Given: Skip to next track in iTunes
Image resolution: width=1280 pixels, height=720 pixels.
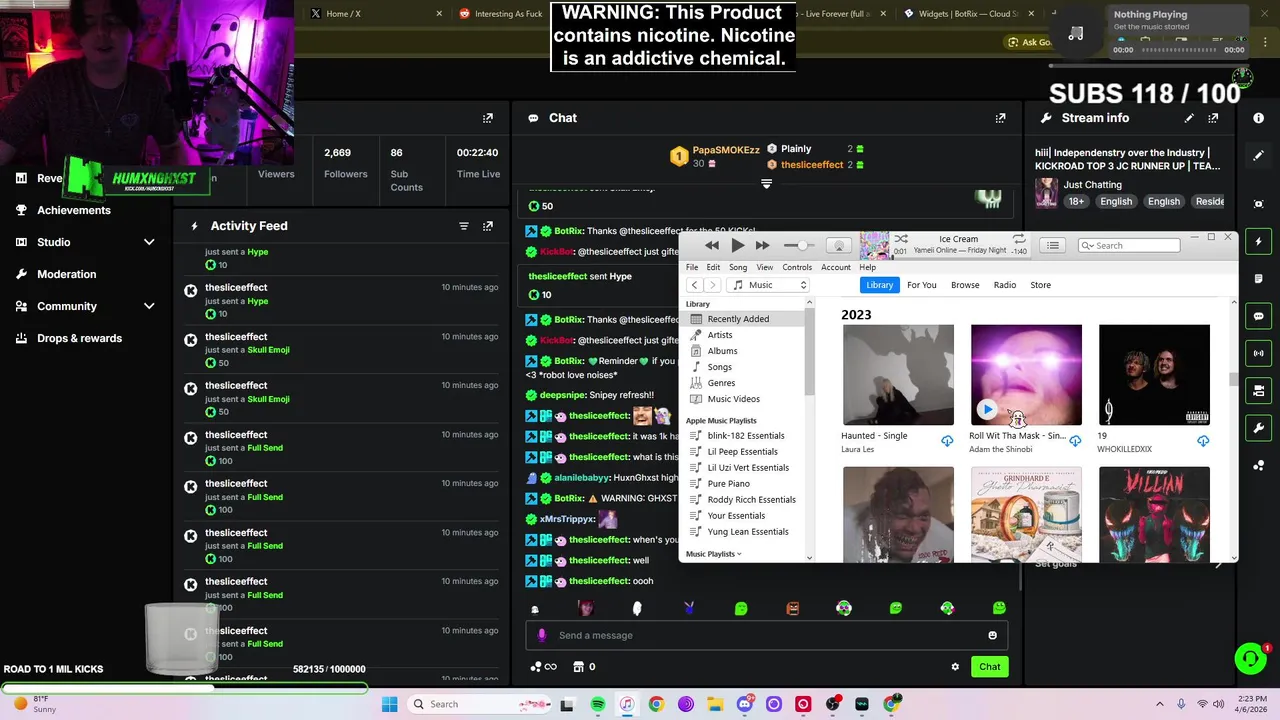Looking at the screenshot, I should tap(763, 245).
